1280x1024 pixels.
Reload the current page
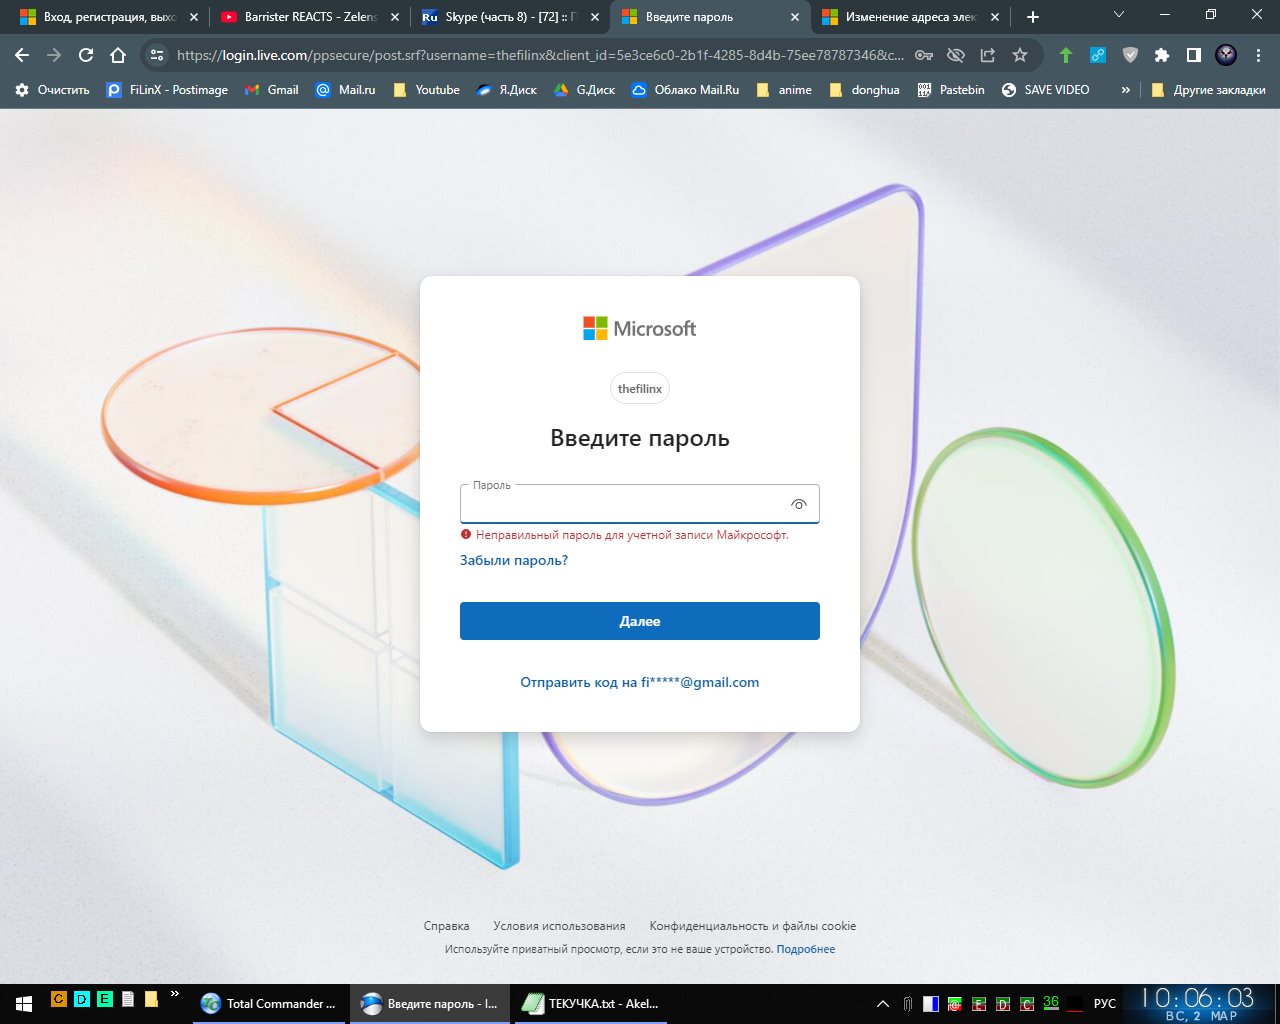tap(86, 55)
